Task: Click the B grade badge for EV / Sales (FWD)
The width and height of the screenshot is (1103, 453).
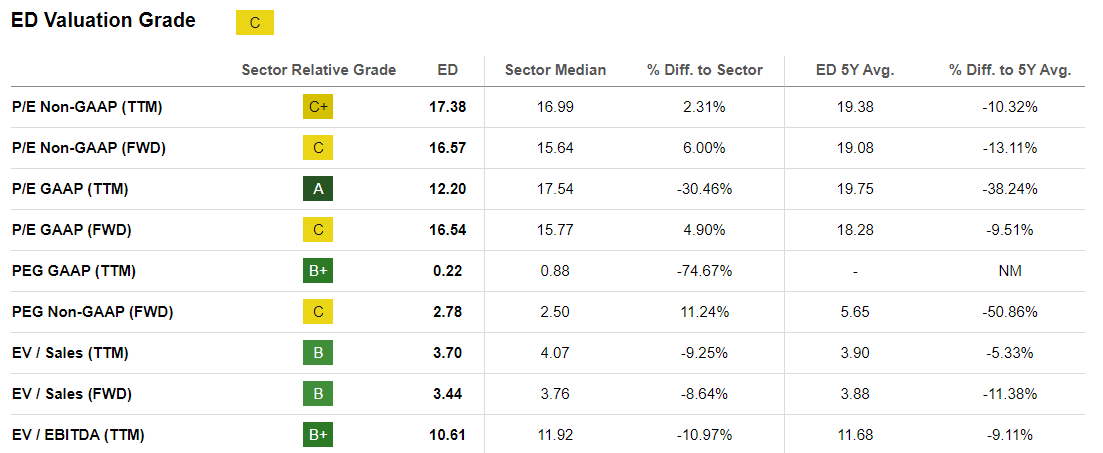Action: click(x=318, y=394)
